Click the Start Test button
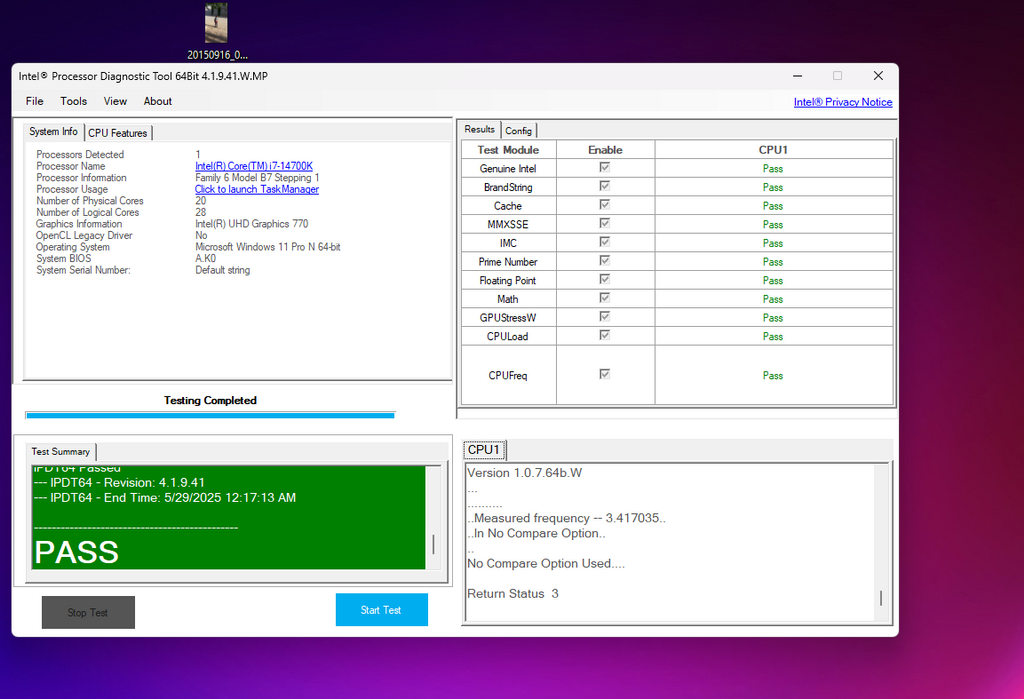1024x699 pixels. pyautogui.click(x=382, y=610)
